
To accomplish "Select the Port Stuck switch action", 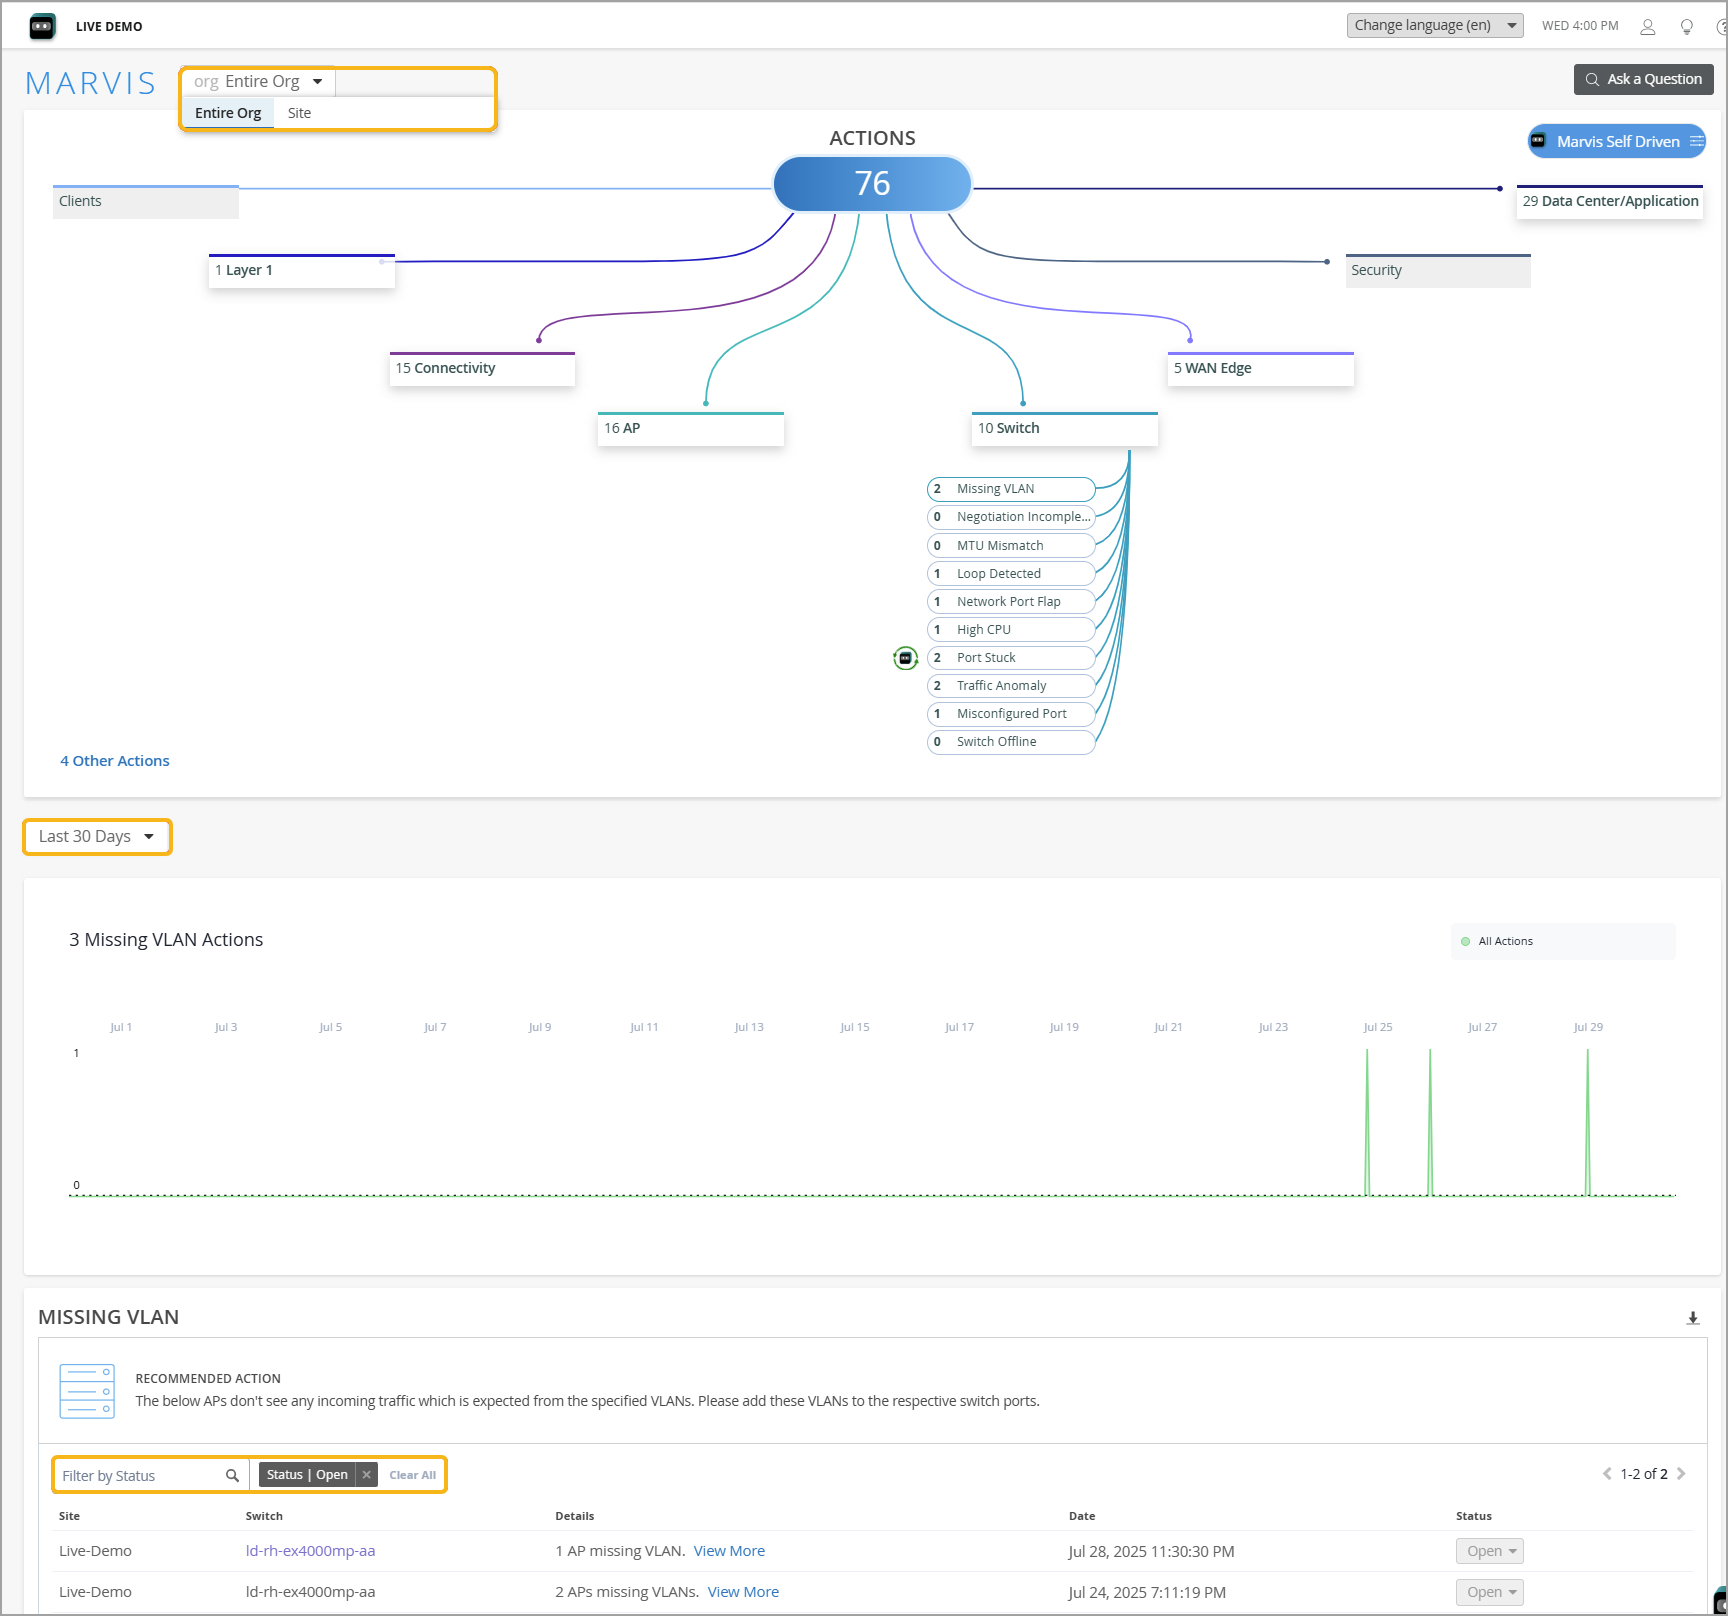I will click(1011, 657).
